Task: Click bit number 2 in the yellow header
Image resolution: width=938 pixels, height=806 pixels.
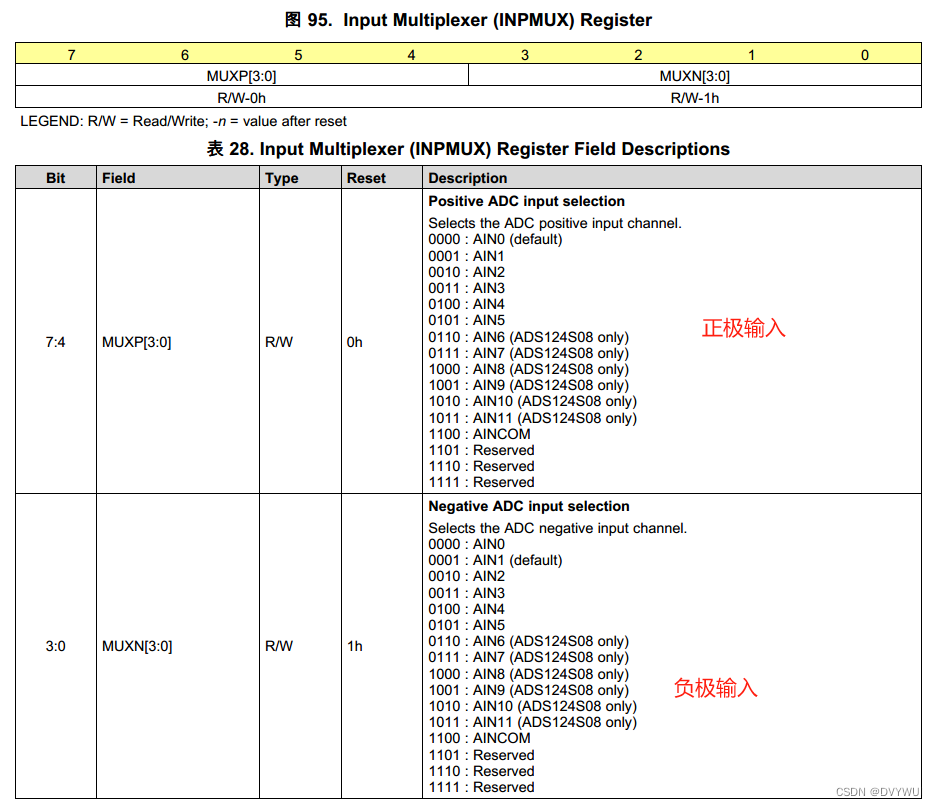Action: (x=638, y=55)
